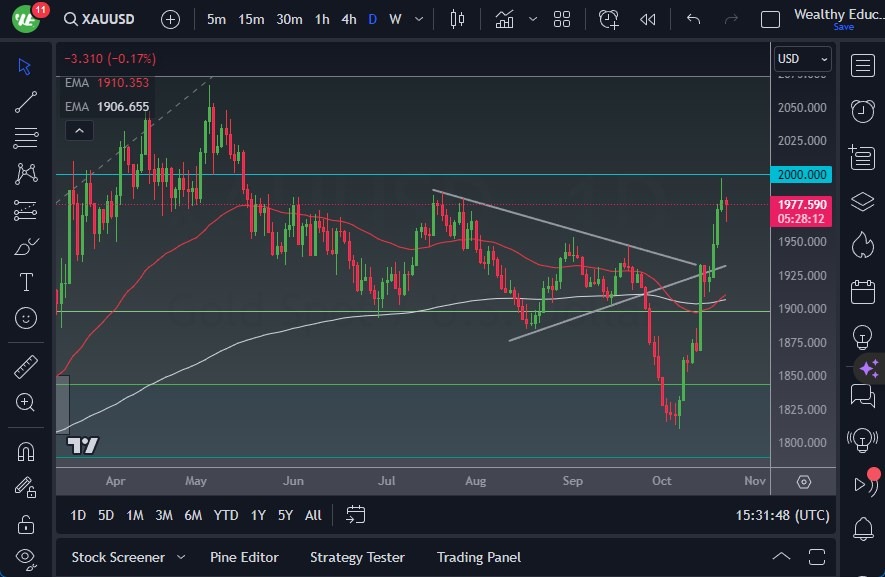Toggle hide all drawings eye icon

click(26, 557)
